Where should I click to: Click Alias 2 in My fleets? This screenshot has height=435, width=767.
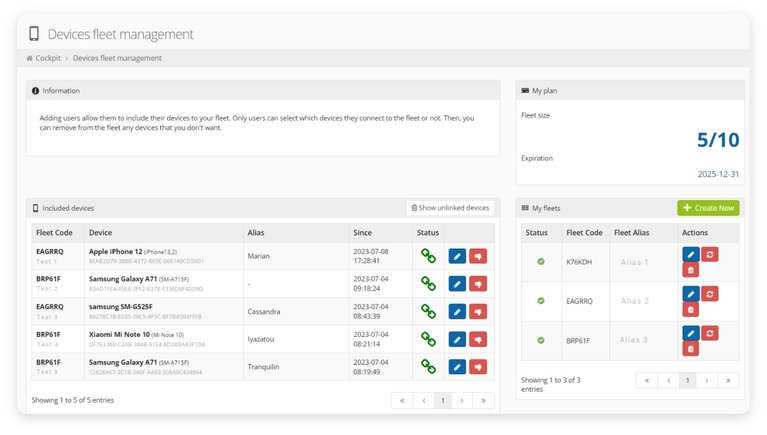click(x=635, y=301)
